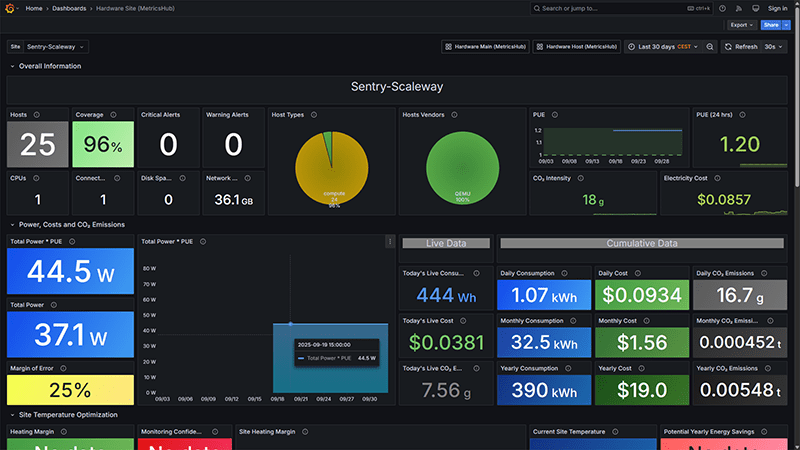Open the Last 30 days time picker
This screenshot has width=800, height=450.
[x=662, y=46]
